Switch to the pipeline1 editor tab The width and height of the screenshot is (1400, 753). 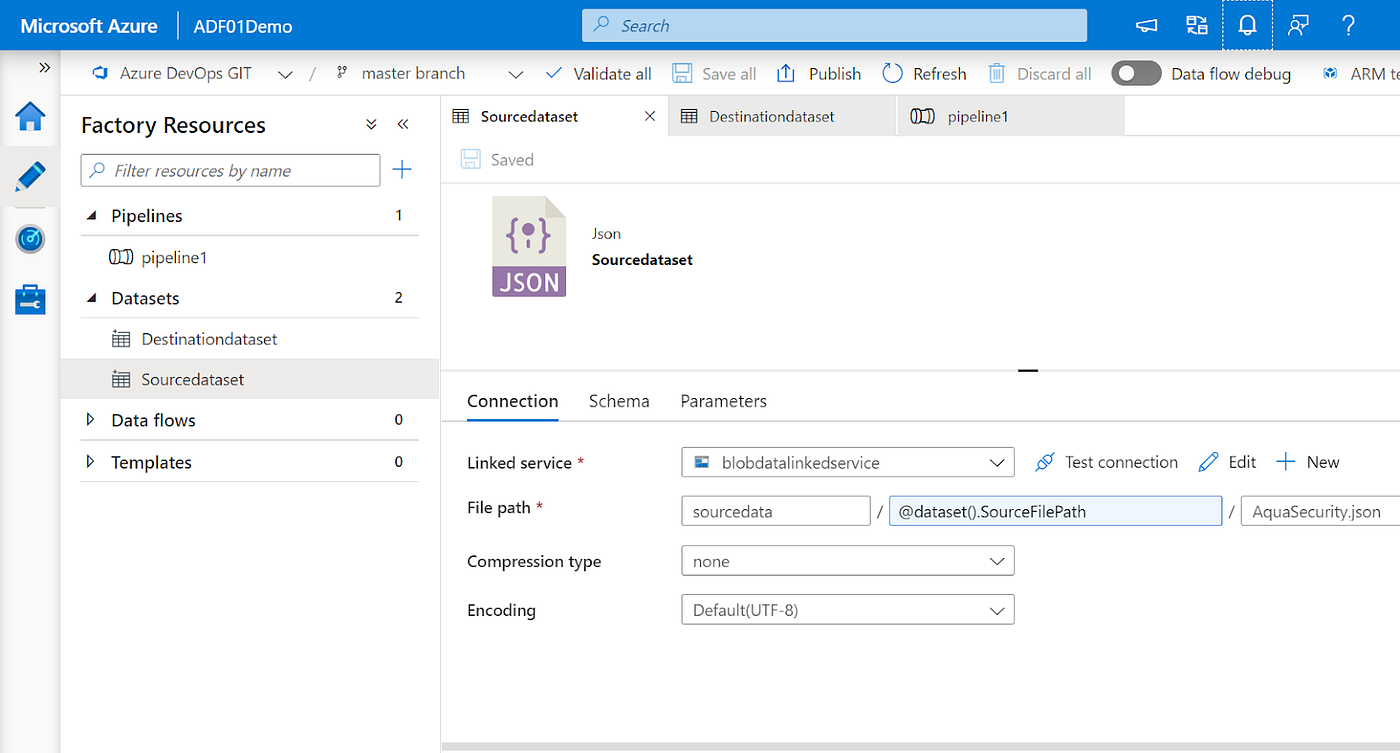1011,116
